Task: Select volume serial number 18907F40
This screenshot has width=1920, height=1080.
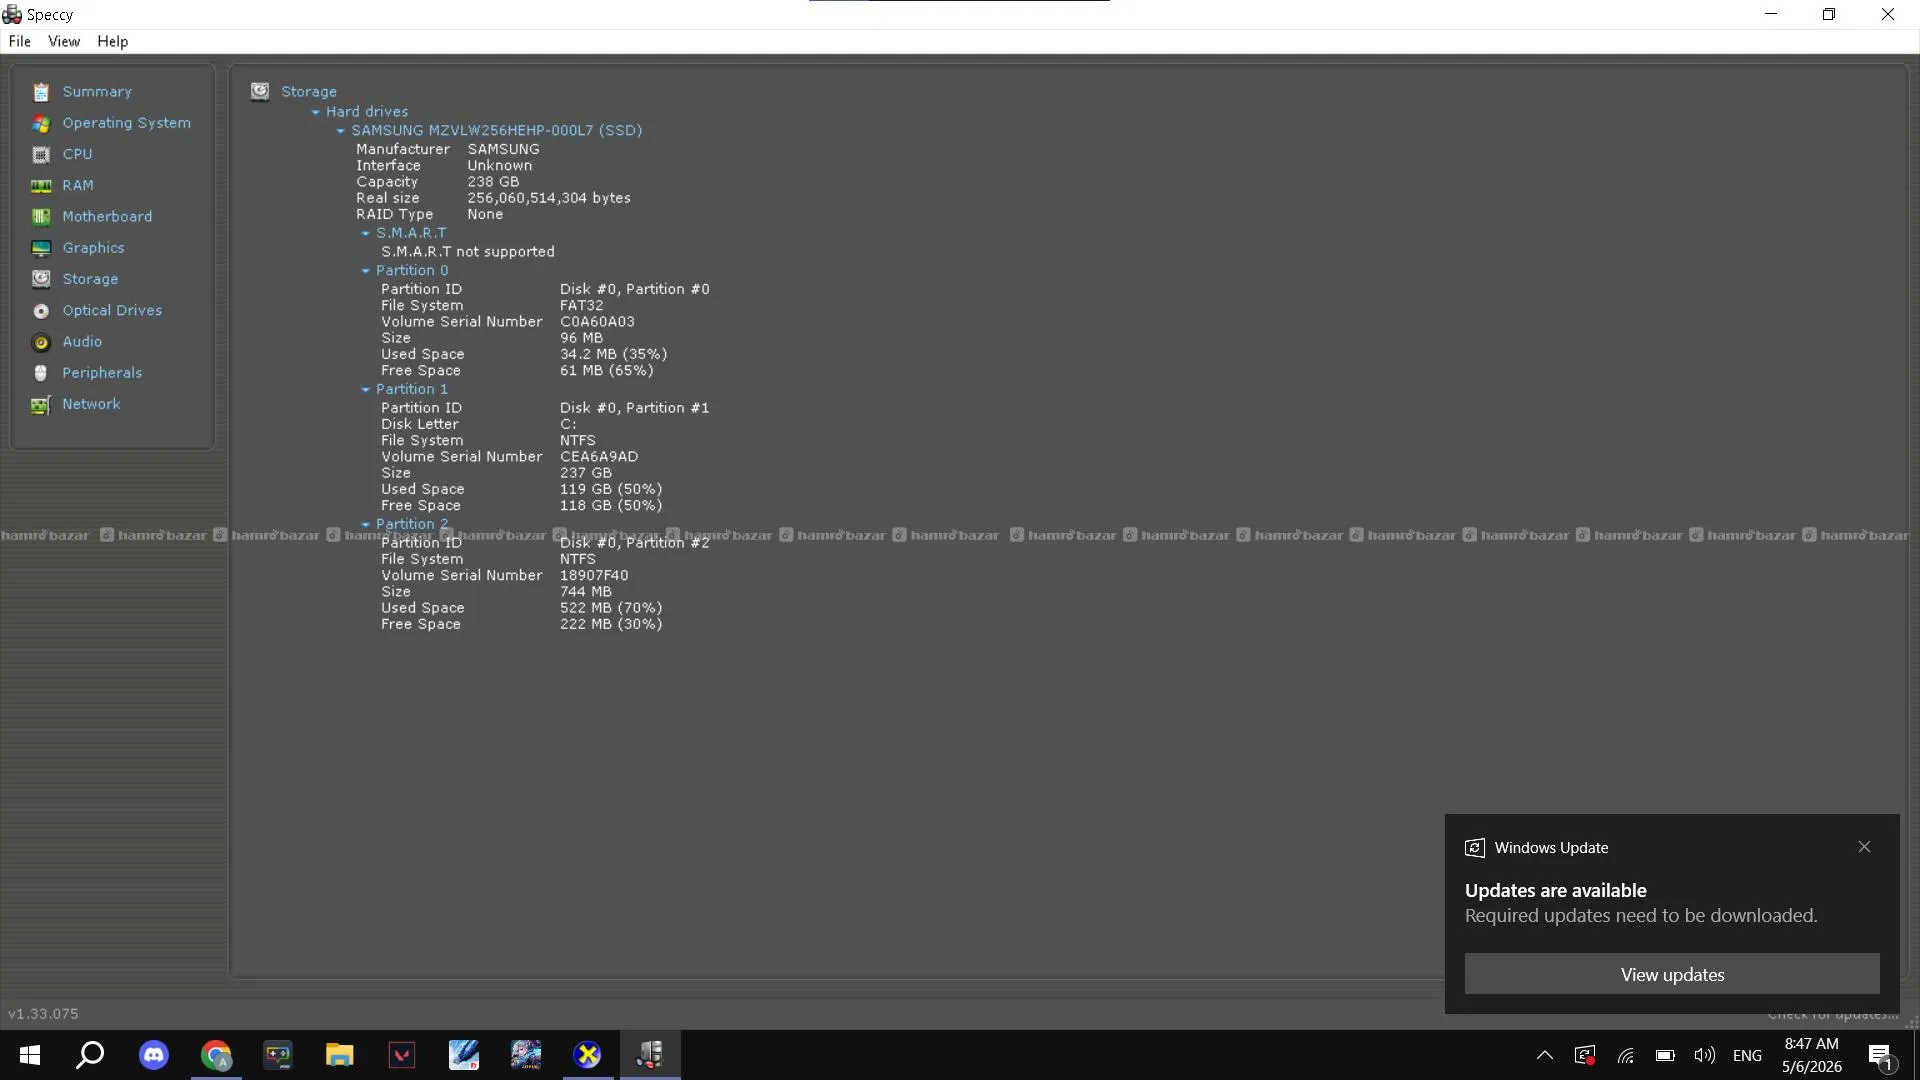Action: point(594,576)
